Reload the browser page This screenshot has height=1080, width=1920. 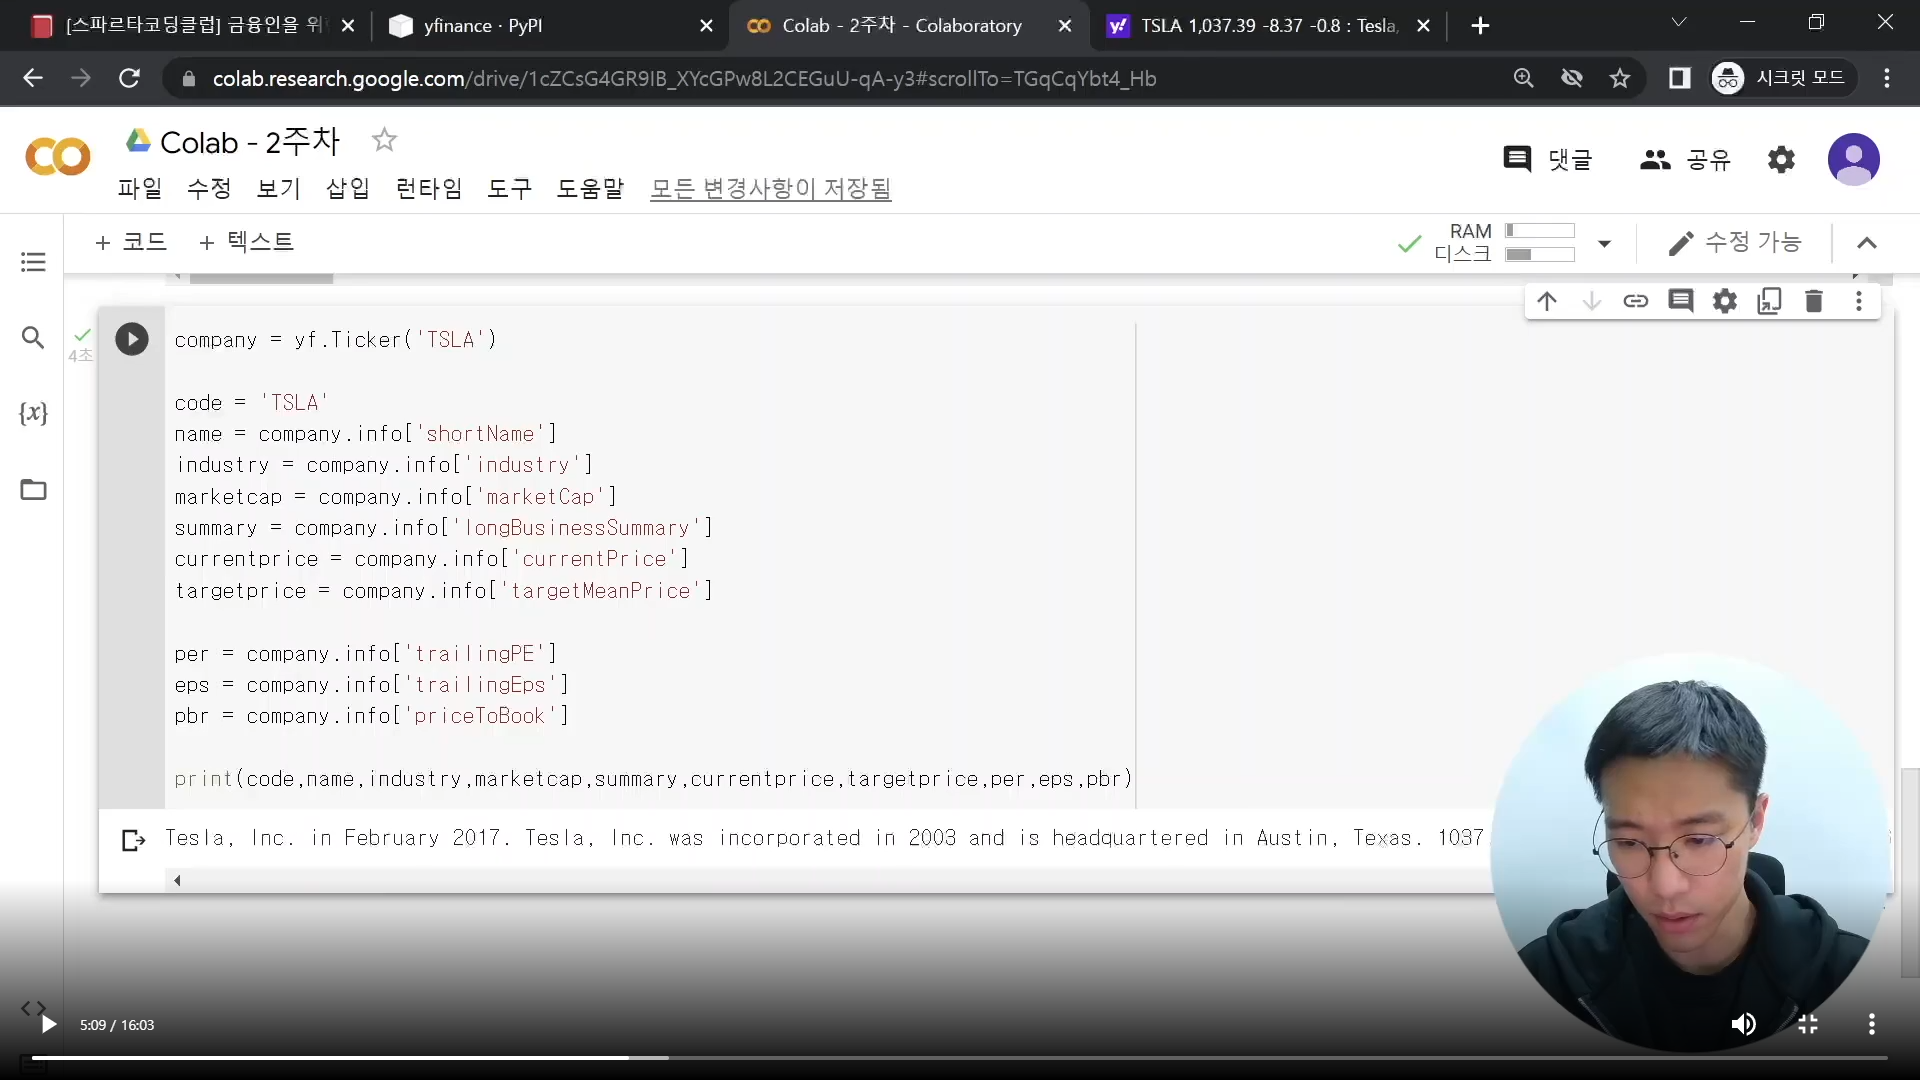(129, 78)
